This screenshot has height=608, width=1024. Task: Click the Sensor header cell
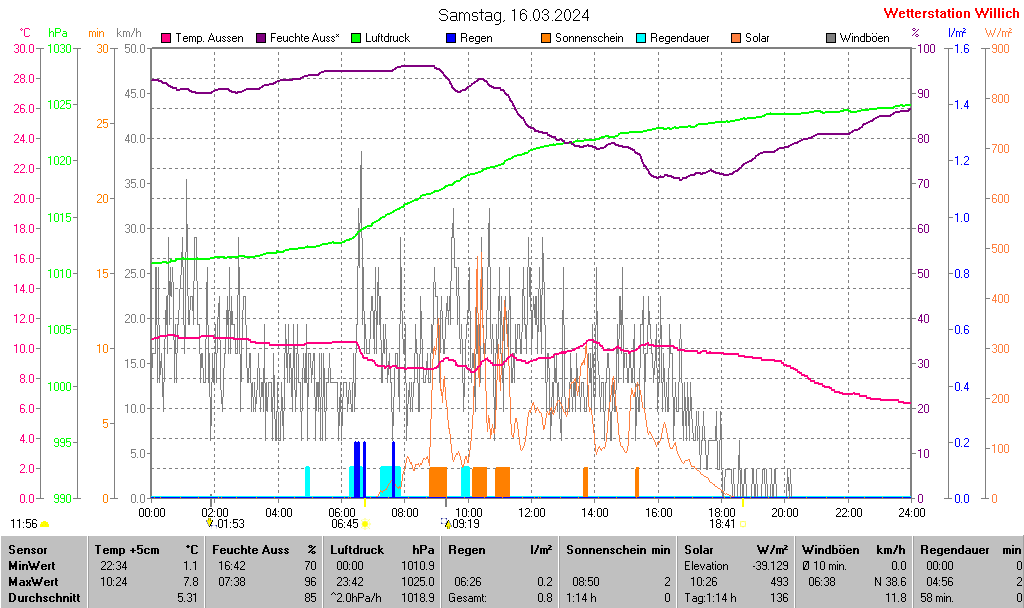pyautogui.click(x=27, y=550)
